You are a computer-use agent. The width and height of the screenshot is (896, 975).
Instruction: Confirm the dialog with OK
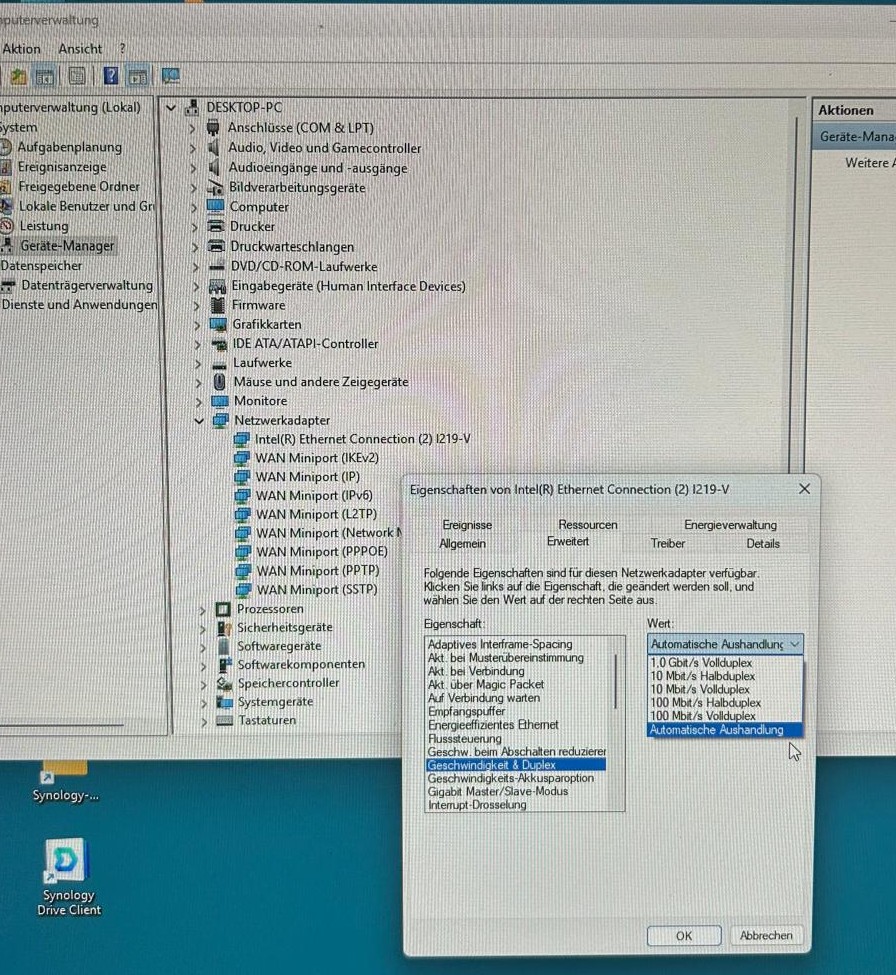pos(684,935)
